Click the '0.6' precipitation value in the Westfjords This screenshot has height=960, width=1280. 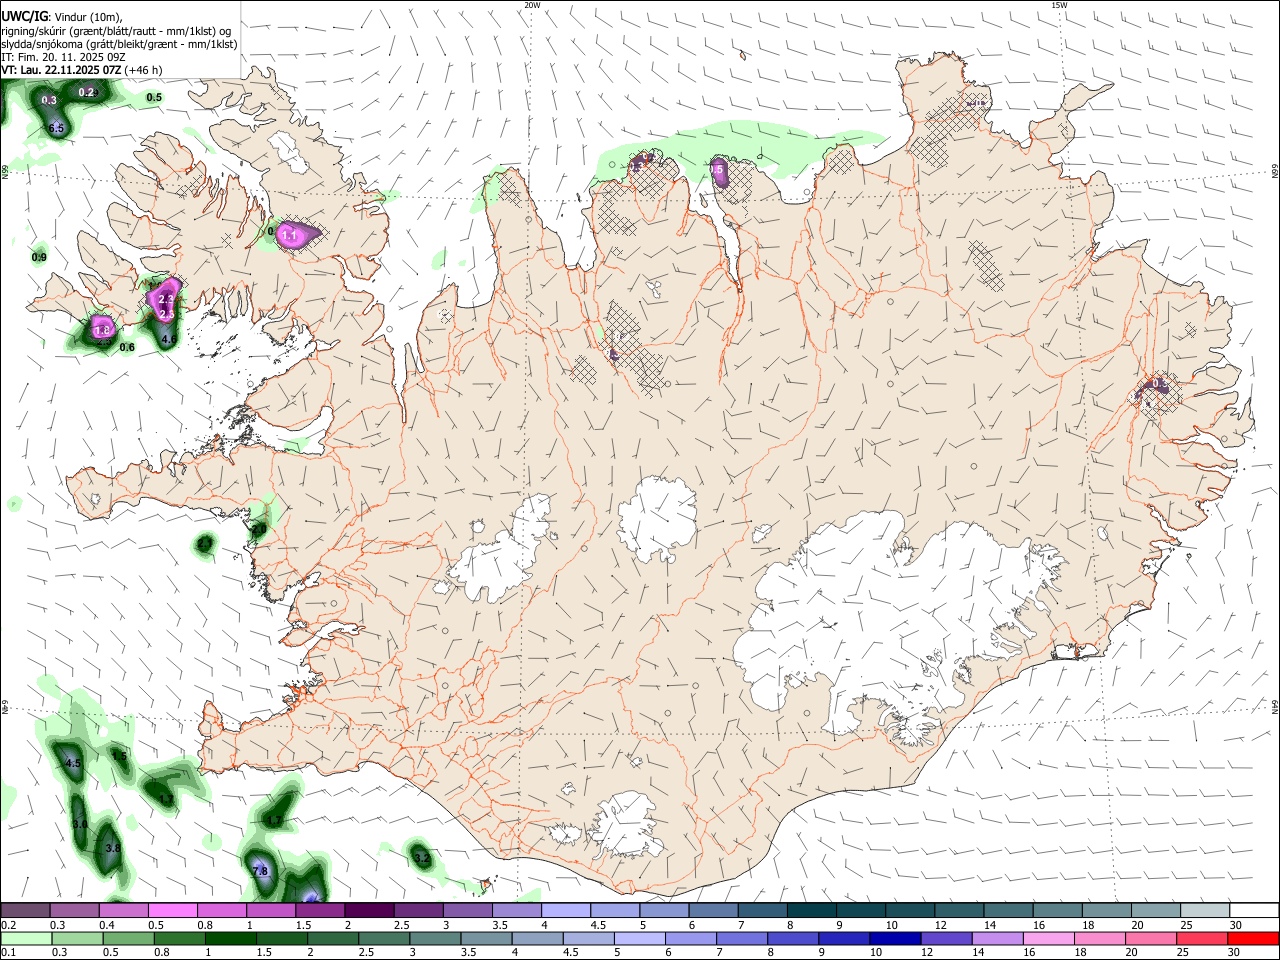point(127,347)
